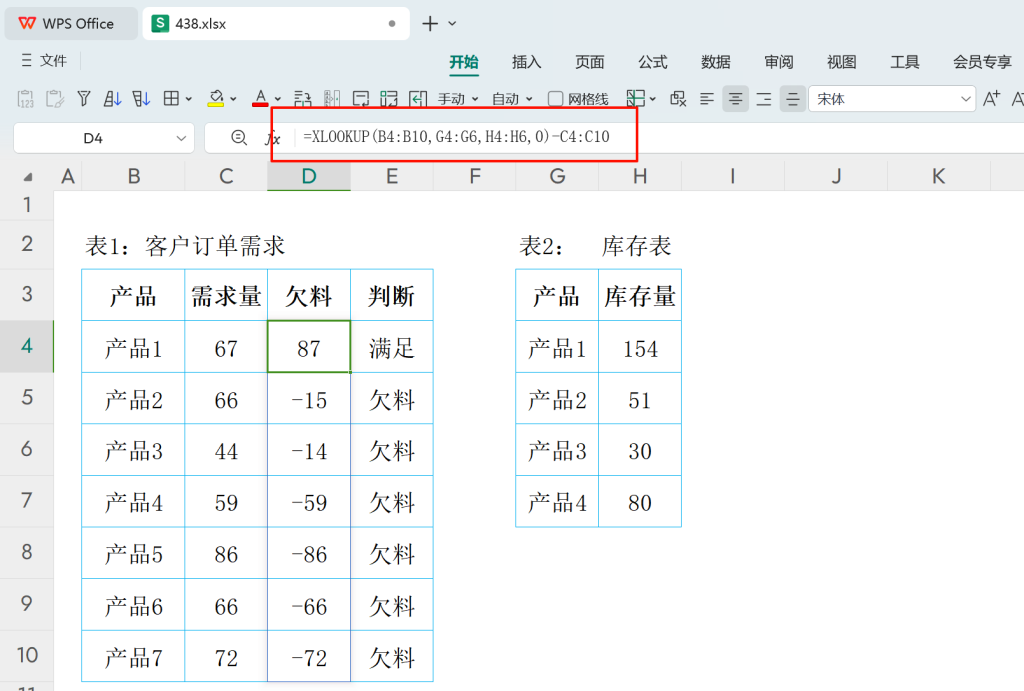Click cell 产品5 in table 1
The image size is (1024, 691).
click(133, 553)
